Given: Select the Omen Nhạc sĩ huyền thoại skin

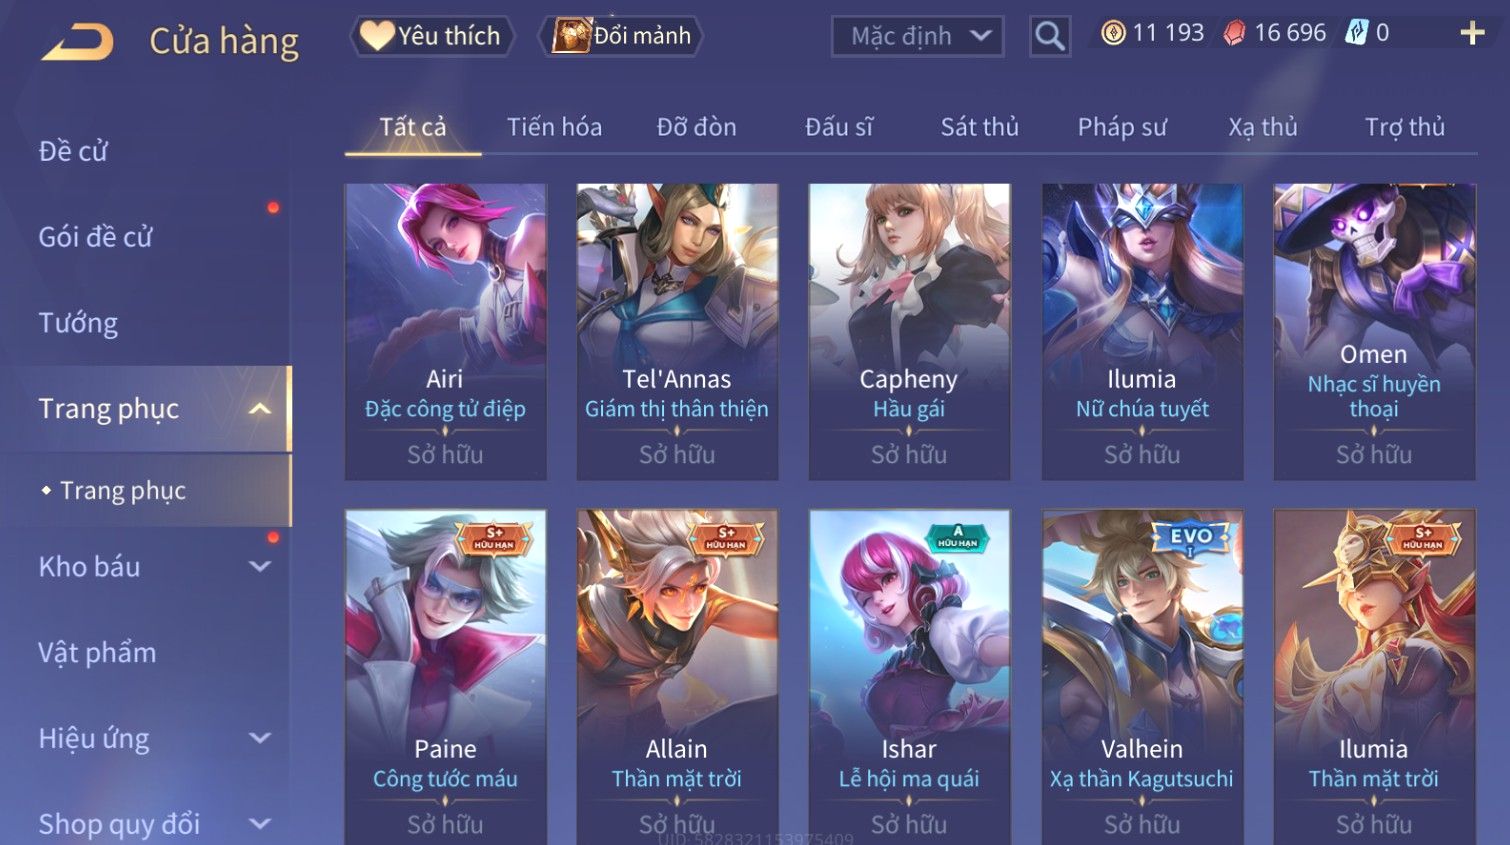Looking at the screenshot, I should pyautogui.click(x=1374, y=331).
